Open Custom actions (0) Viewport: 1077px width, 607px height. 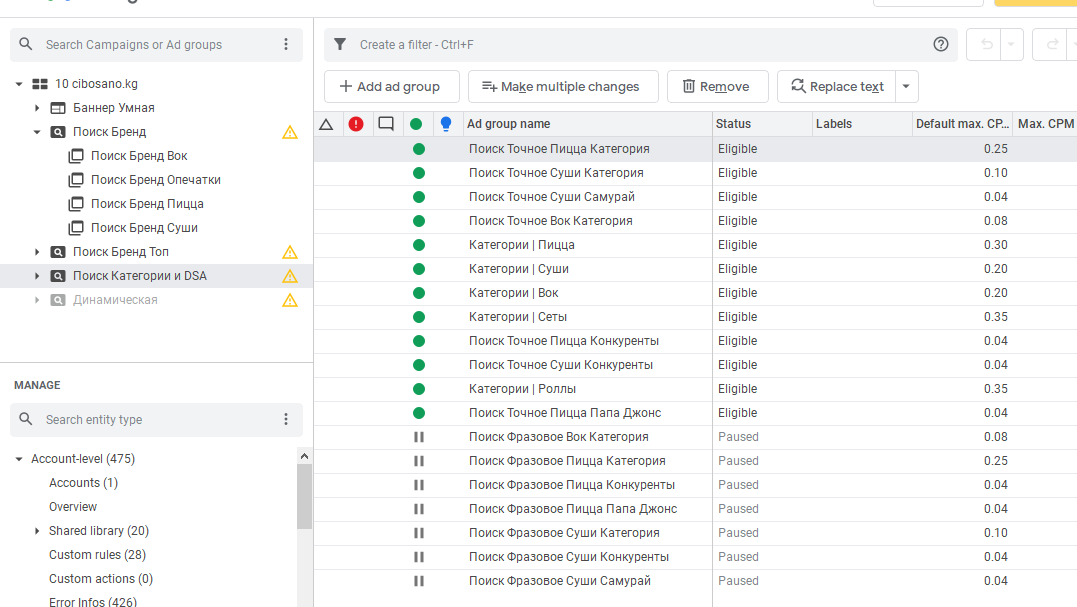click(101, 579)
